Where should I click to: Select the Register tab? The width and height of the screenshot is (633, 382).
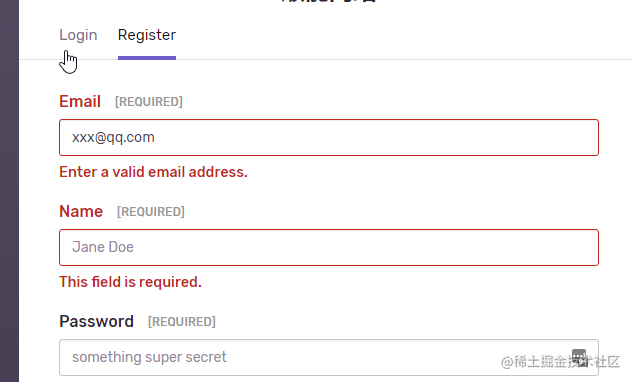(x=147, y=35)
